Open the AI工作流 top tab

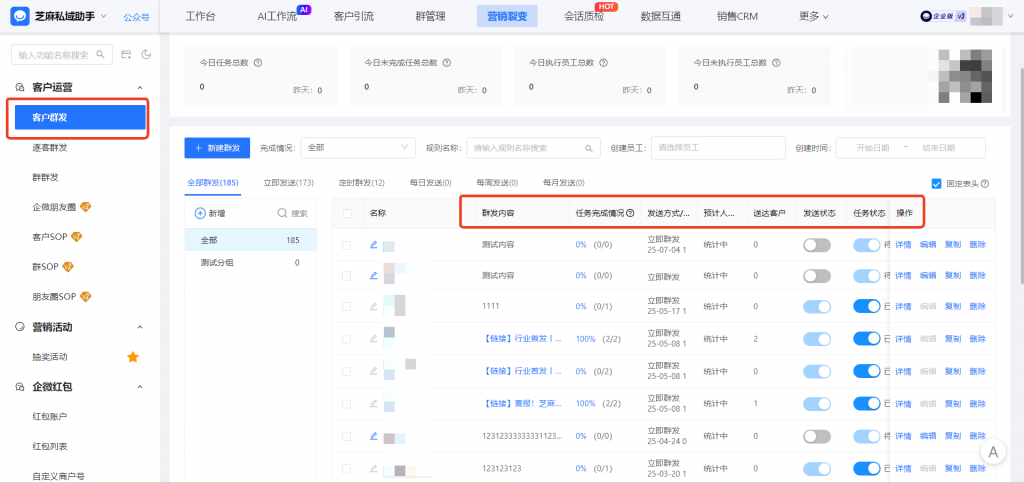[x=278, y=16]
